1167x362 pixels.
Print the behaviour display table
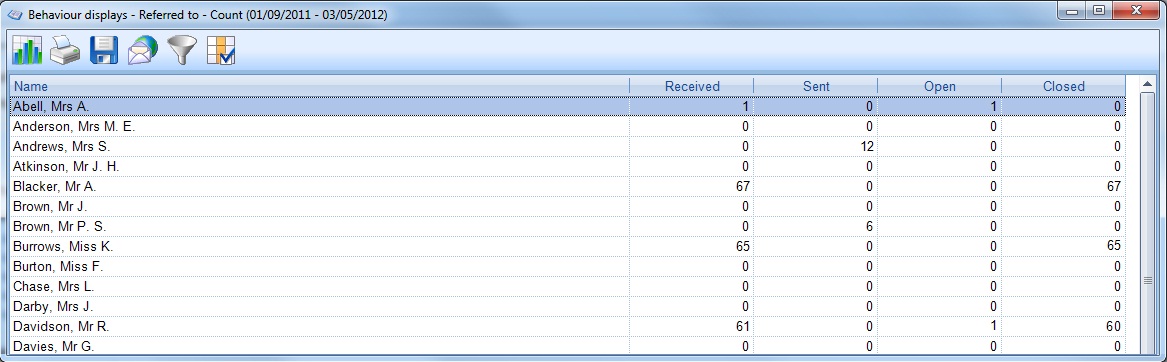click(65, 51)
